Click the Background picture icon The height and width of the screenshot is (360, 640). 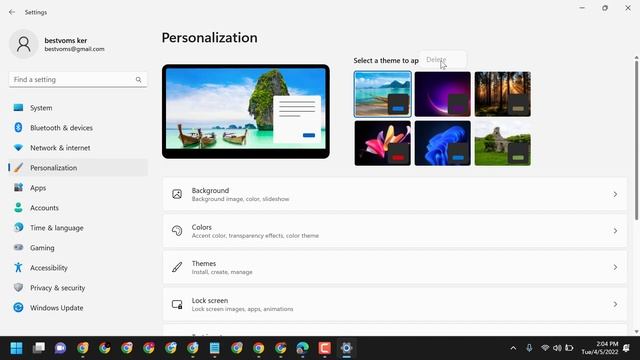click(x=177, y=194)
